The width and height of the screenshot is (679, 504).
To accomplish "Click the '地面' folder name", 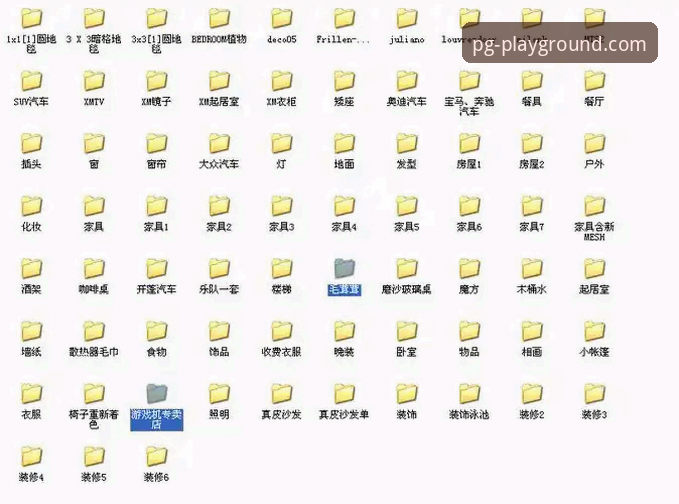I will click(x=344, y=164).
